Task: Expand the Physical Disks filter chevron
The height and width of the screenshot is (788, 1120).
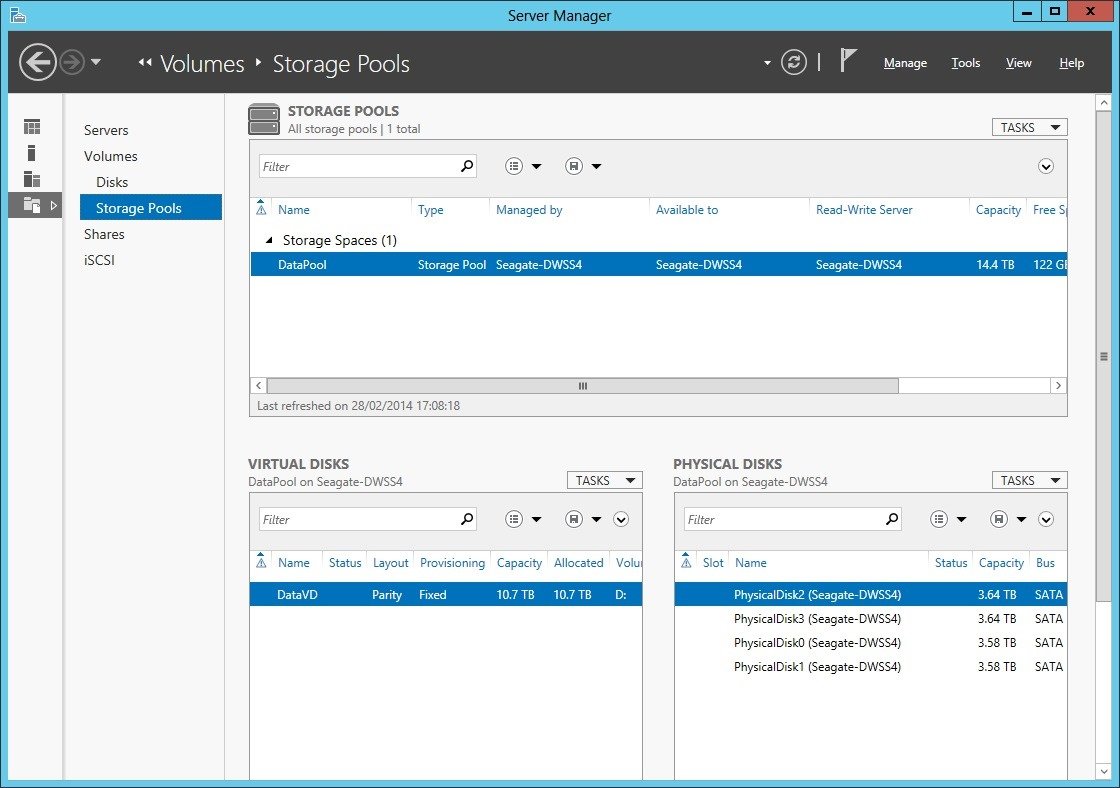Action: coord(1046,519)
